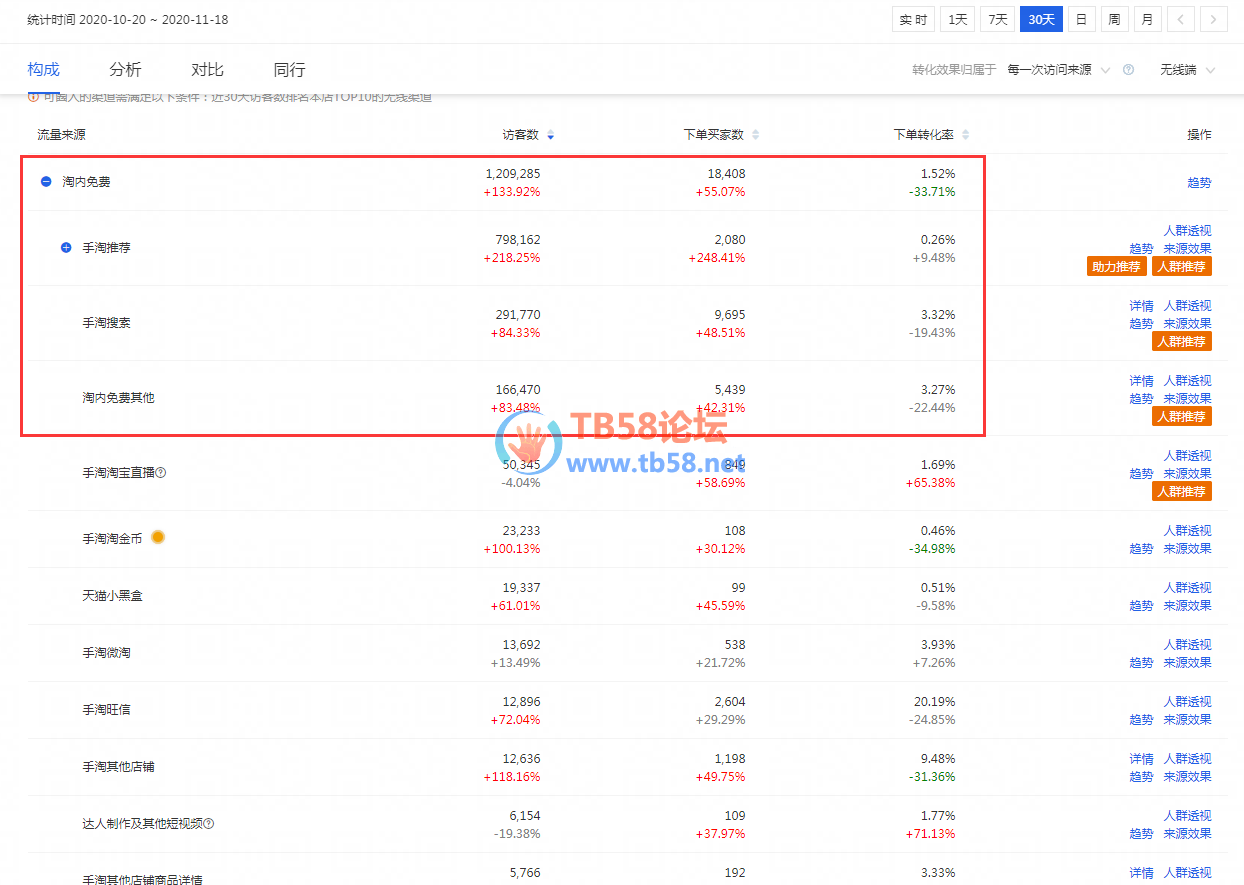Sort by 下单转化率 column arrow
Screen dimensions: 1244x885
(965, 135)
